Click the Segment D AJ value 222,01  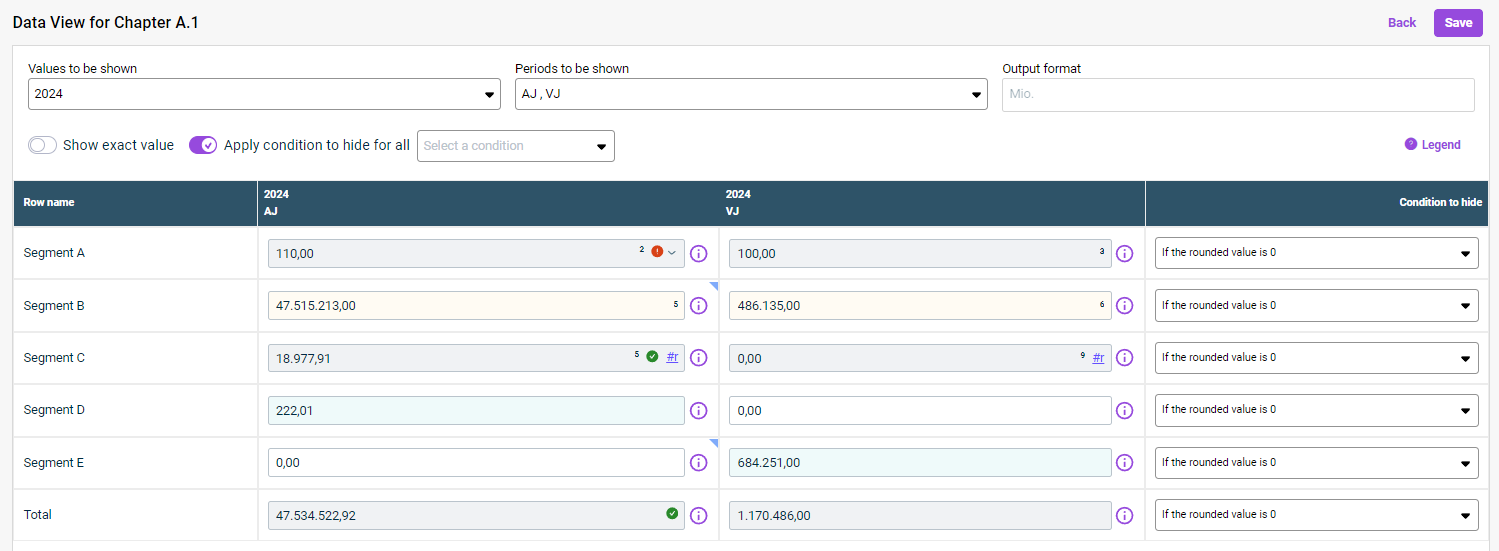coord(476,410)
